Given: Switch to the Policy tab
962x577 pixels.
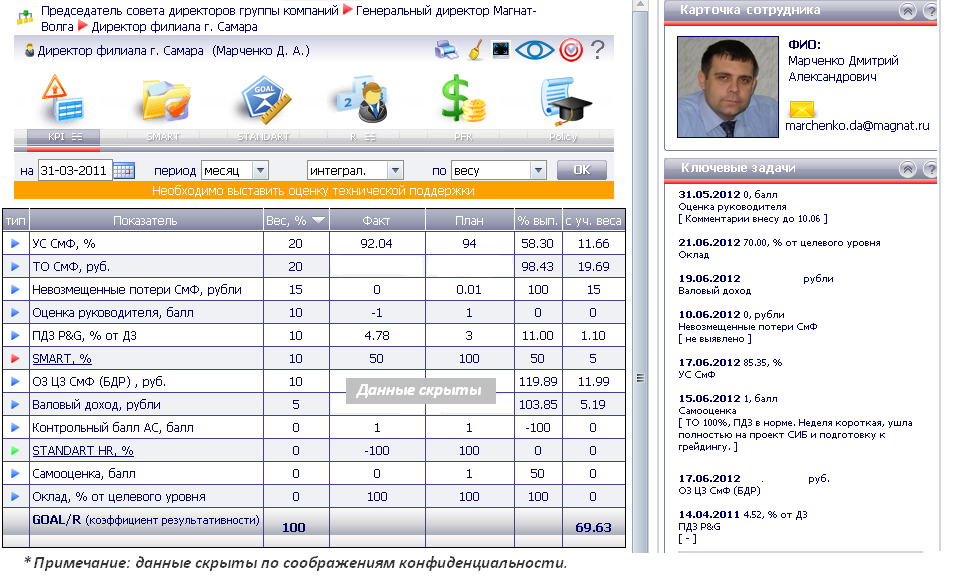Looking at the screenshot, I should [x=563, y=137].
